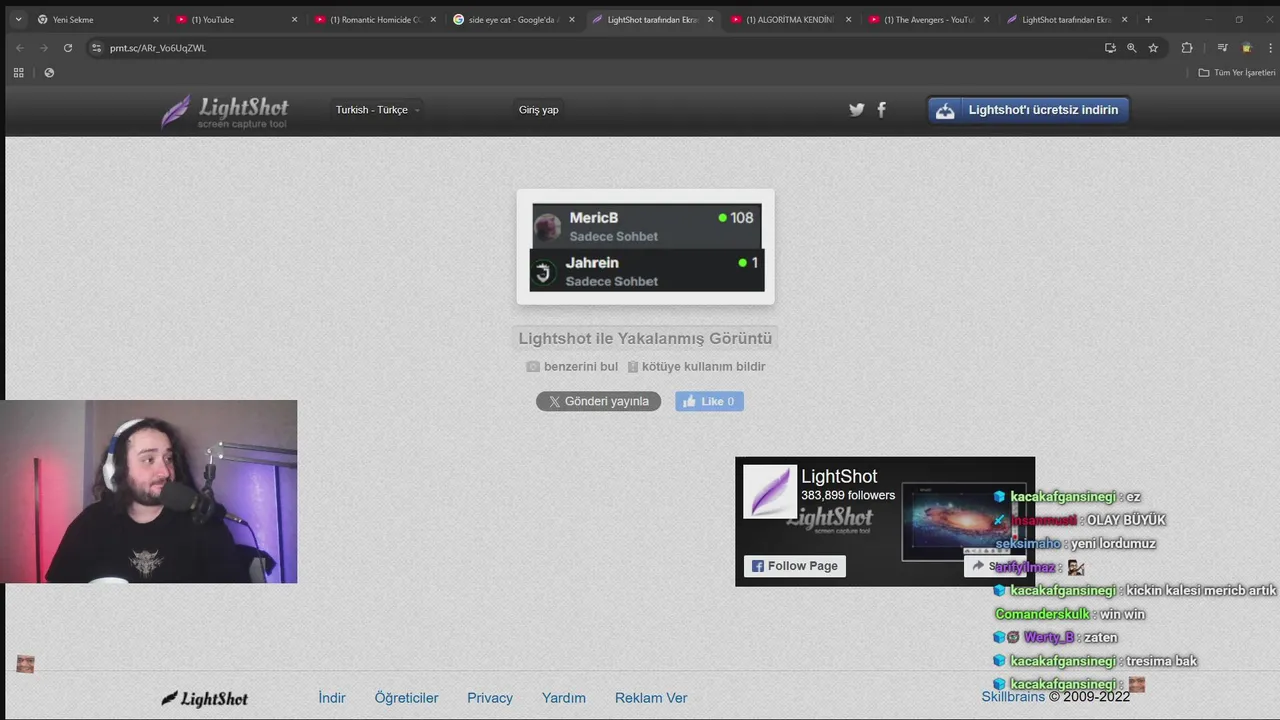The height and width of the screenshot is (720, 1280).
Task: Switch to the ALGORİTMA KENDİNİ tab
Action: pos(790,19)
